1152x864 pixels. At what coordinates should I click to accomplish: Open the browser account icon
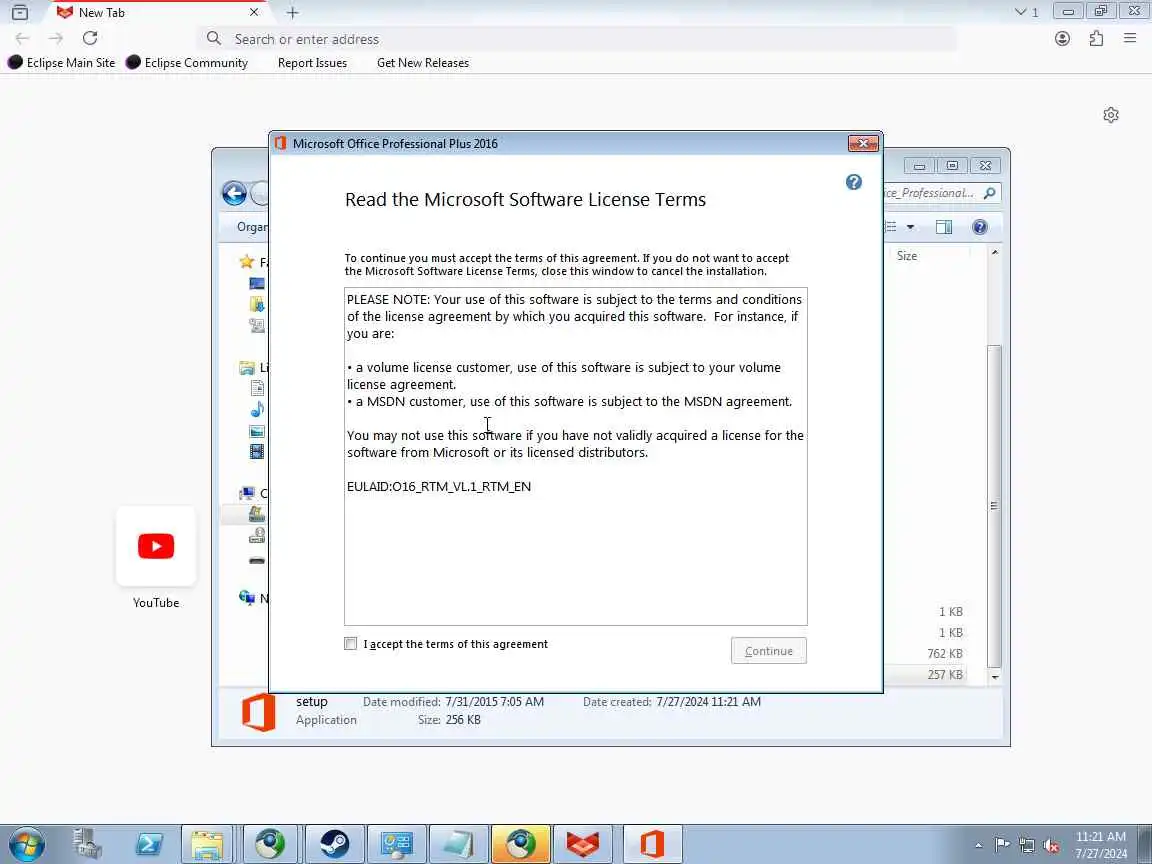pyautogui.click(x=1062, y=38)
